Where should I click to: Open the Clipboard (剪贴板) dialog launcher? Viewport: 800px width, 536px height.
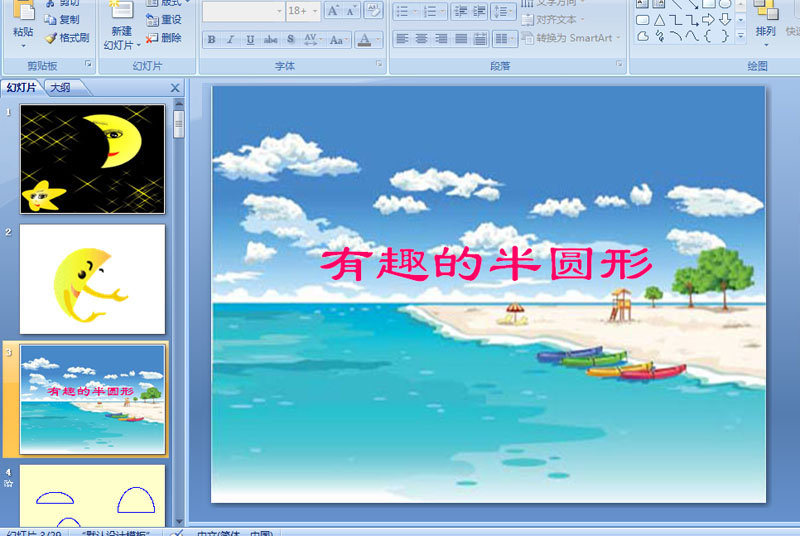[x=88, y=64]
